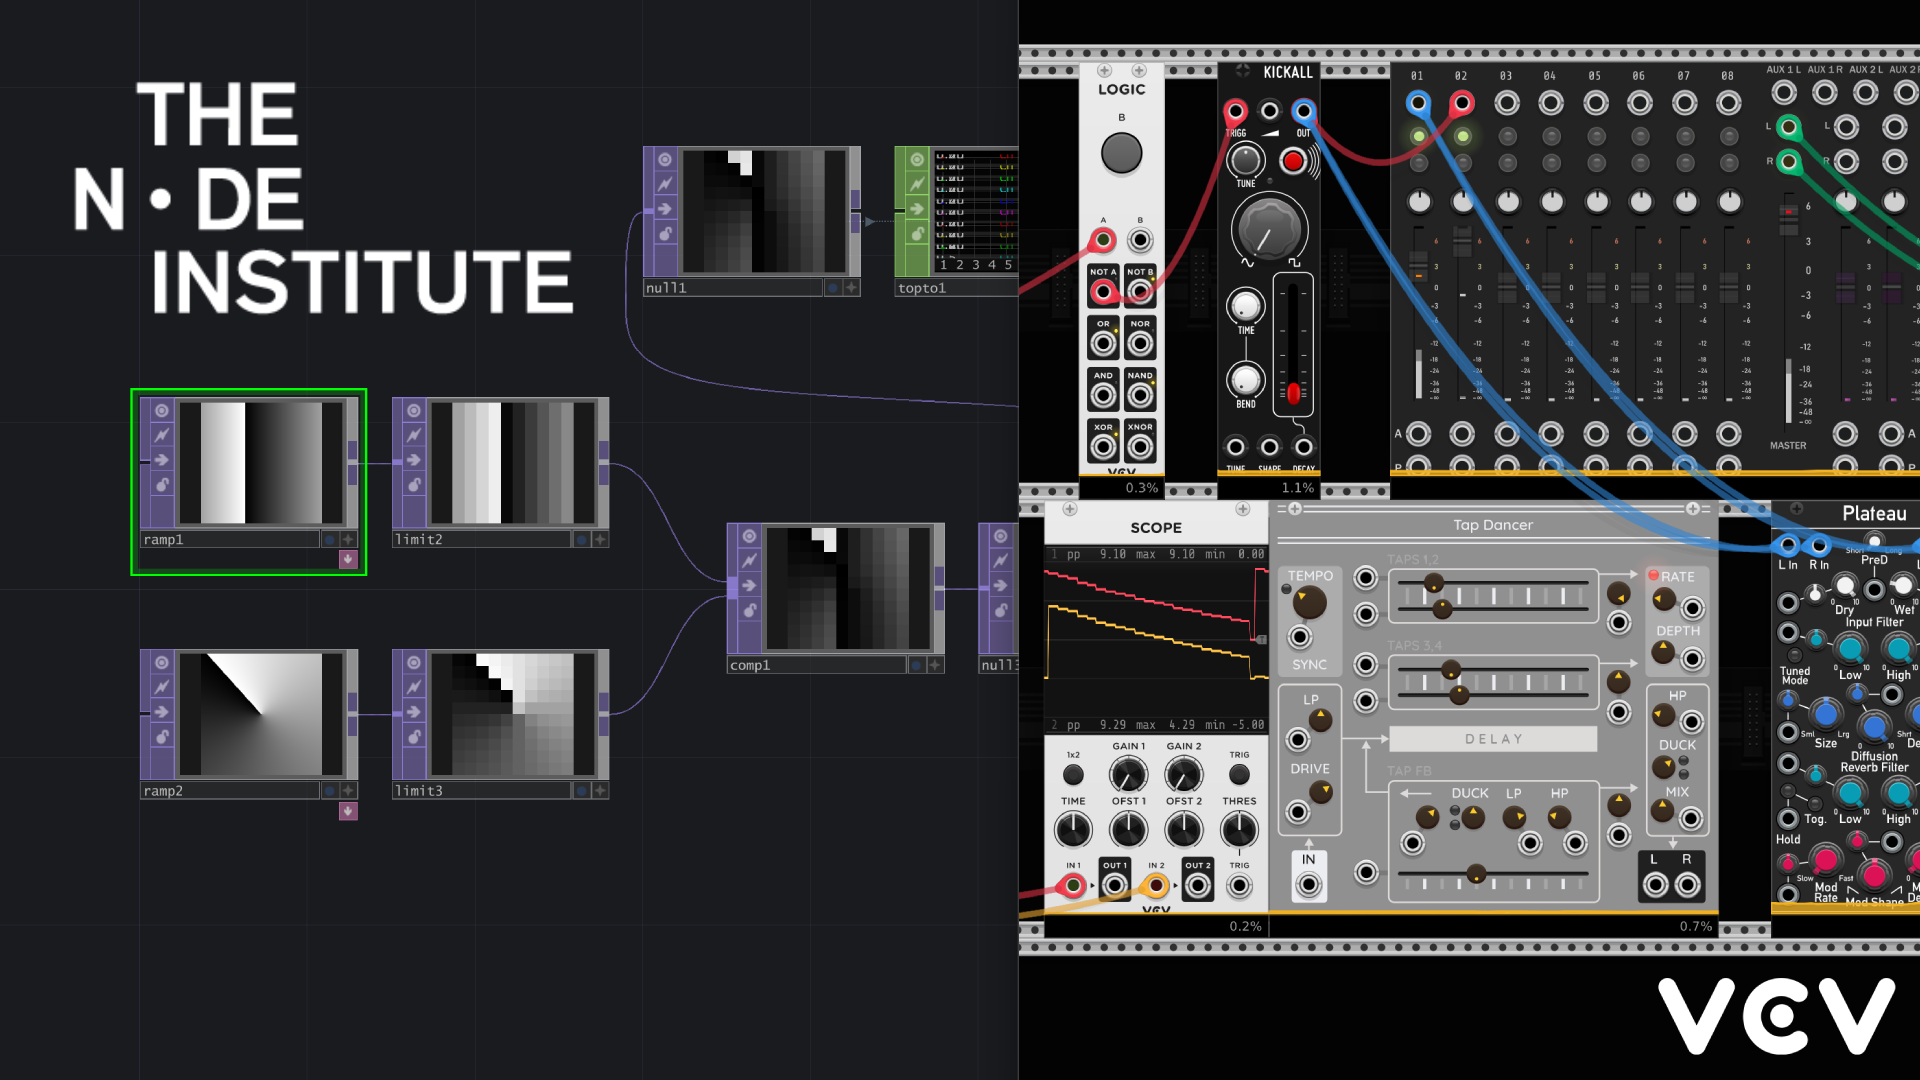Expand docked operators arrow under ramp1
Image resolution: width=1920 pixels, height=1080 pixels.
point(347,559)
